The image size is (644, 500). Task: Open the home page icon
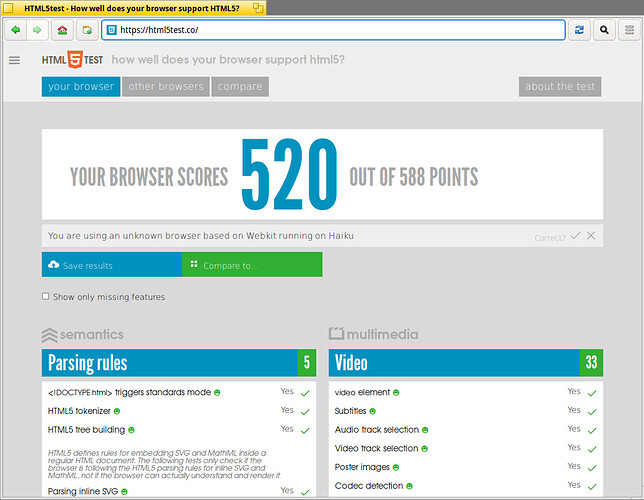62,30
